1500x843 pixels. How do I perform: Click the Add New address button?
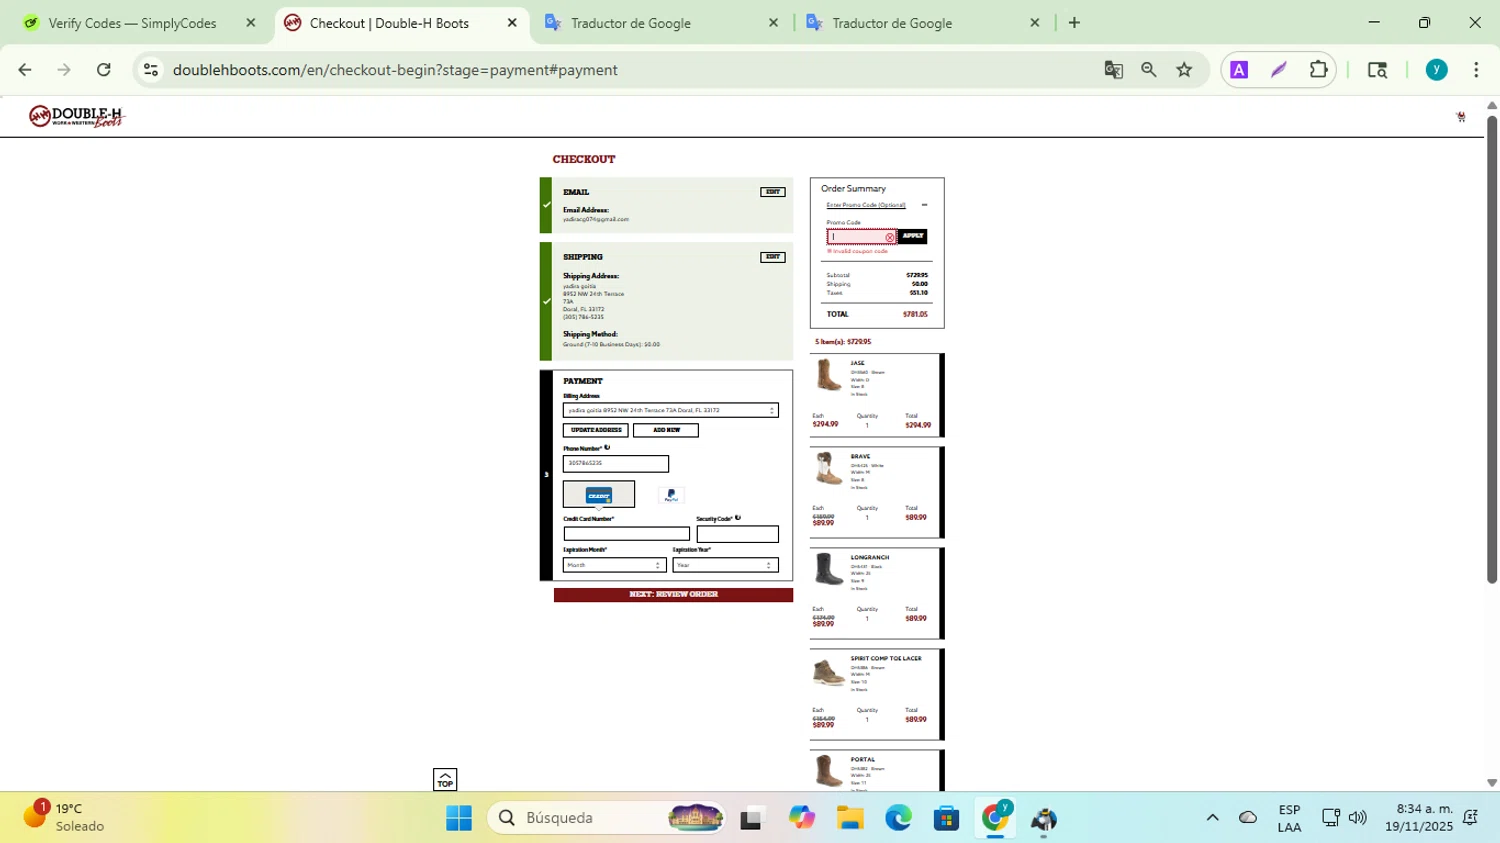click(665, 430)
